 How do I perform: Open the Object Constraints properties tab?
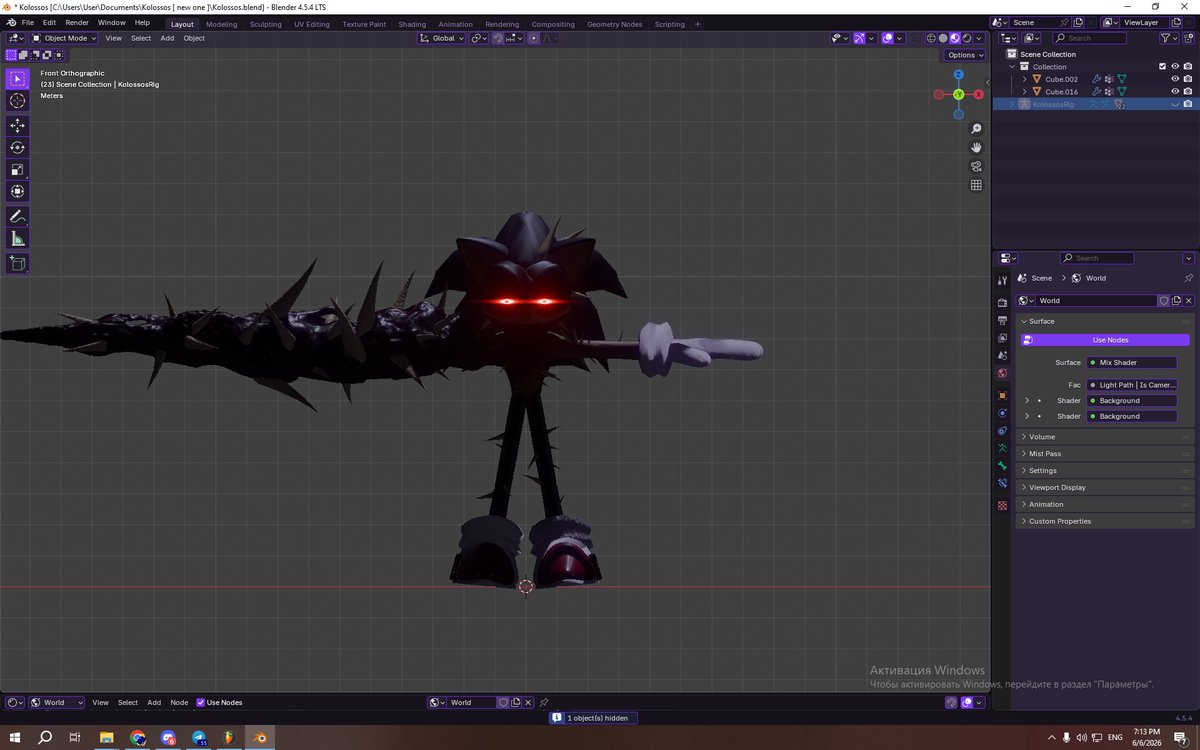click(x=1002, y=431)
